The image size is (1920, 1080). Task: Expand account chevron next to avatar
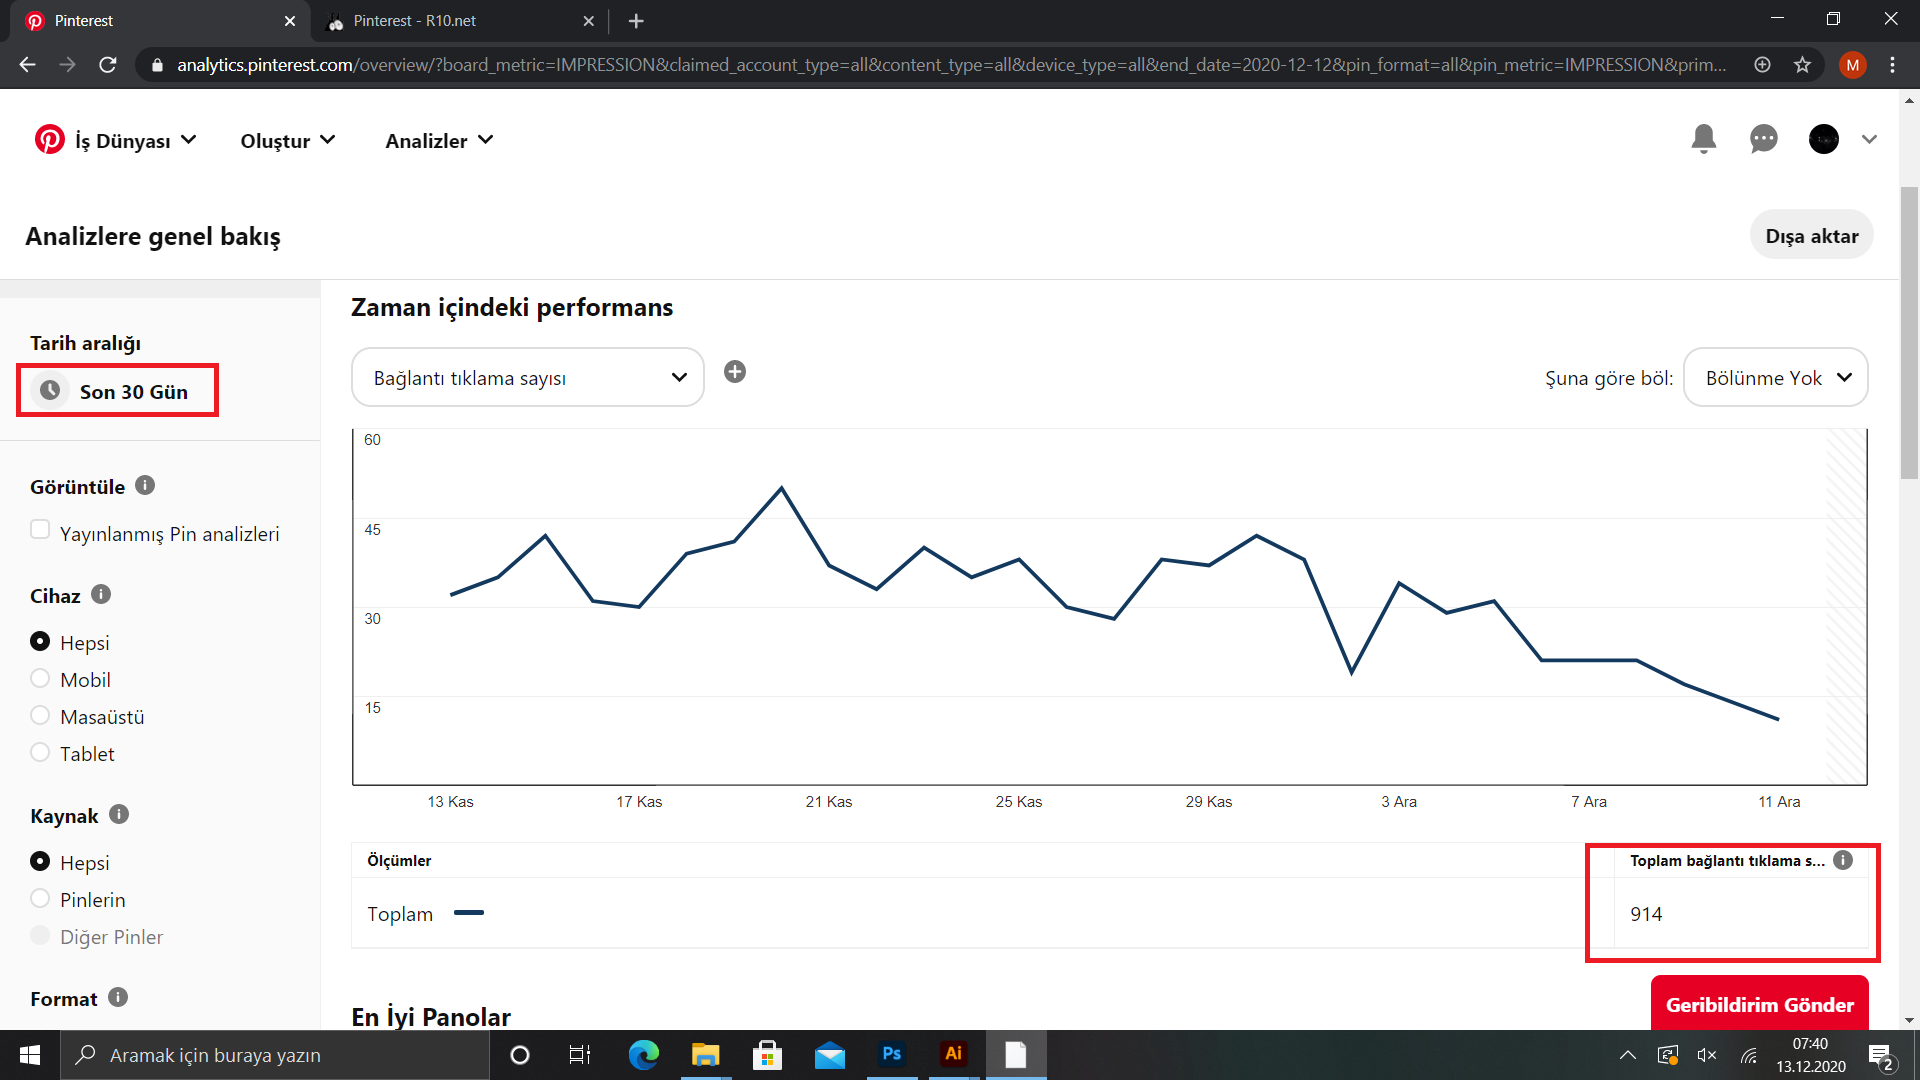(x=1869, y=140)
